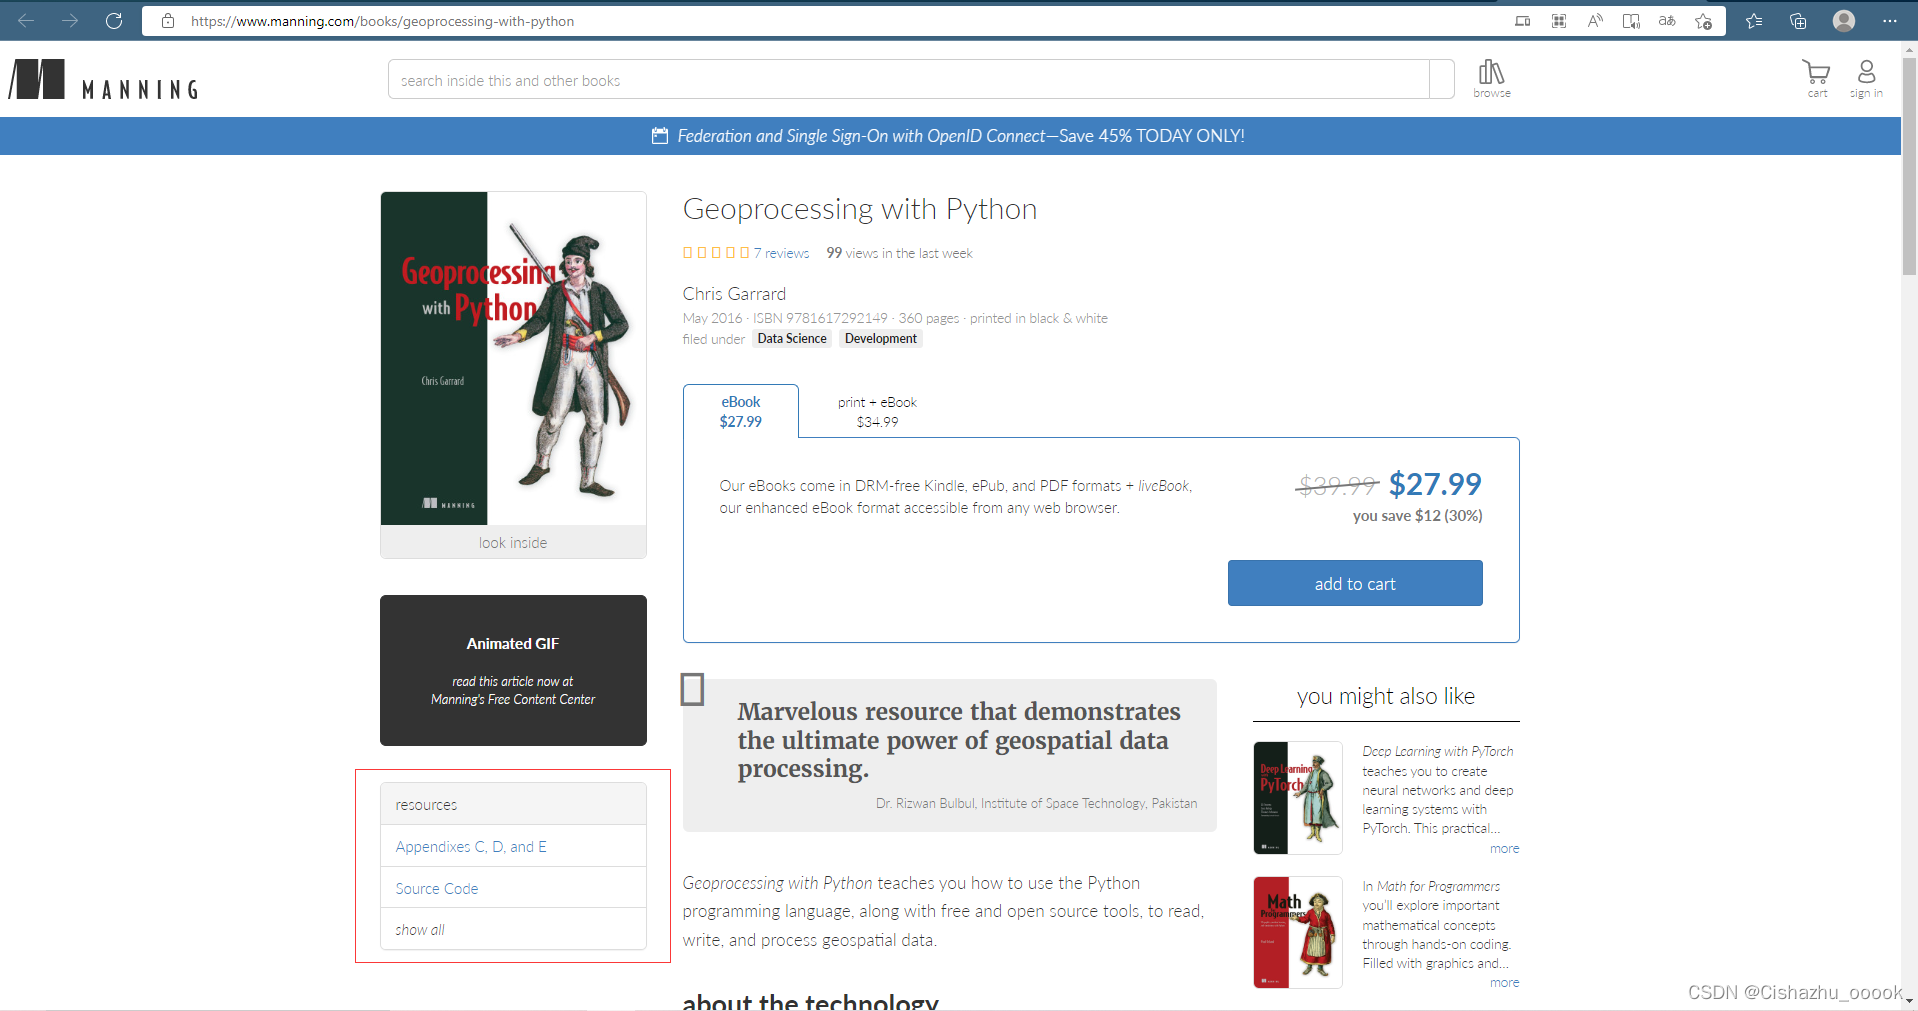Viewport: 1918px width, 1011px height.
Task: Open the browse catalog icon
Action: point(1491,78)
